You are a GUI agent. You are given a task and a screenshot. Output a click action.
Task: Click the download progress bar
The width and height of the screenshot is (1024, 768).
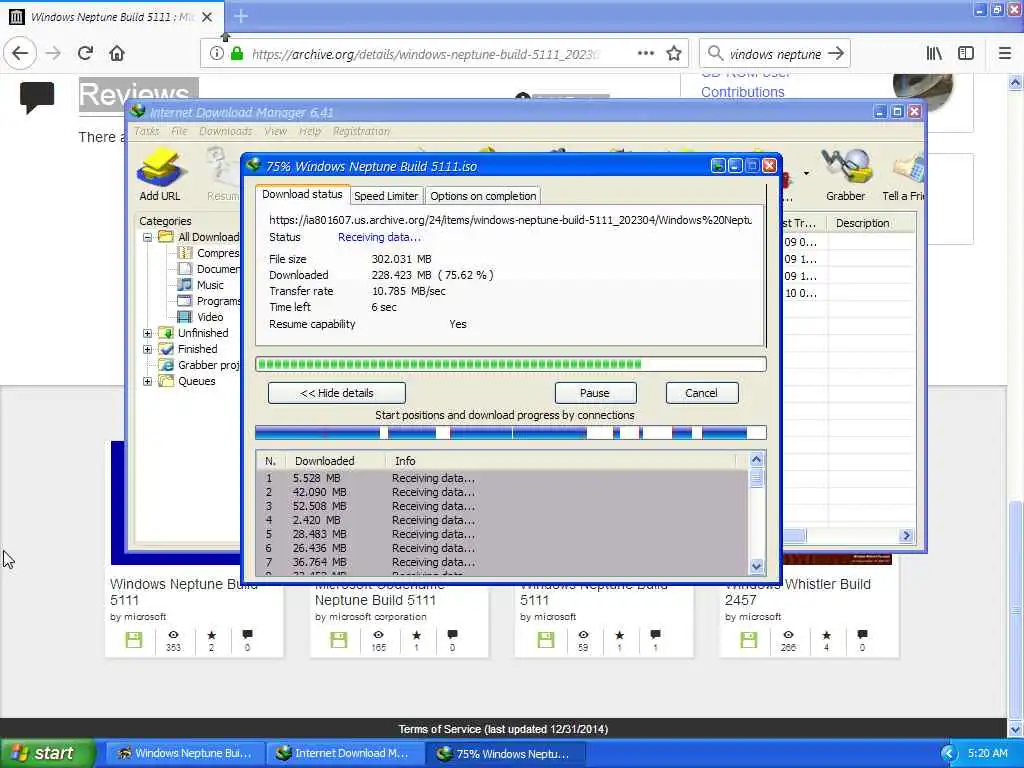(511, 364)
